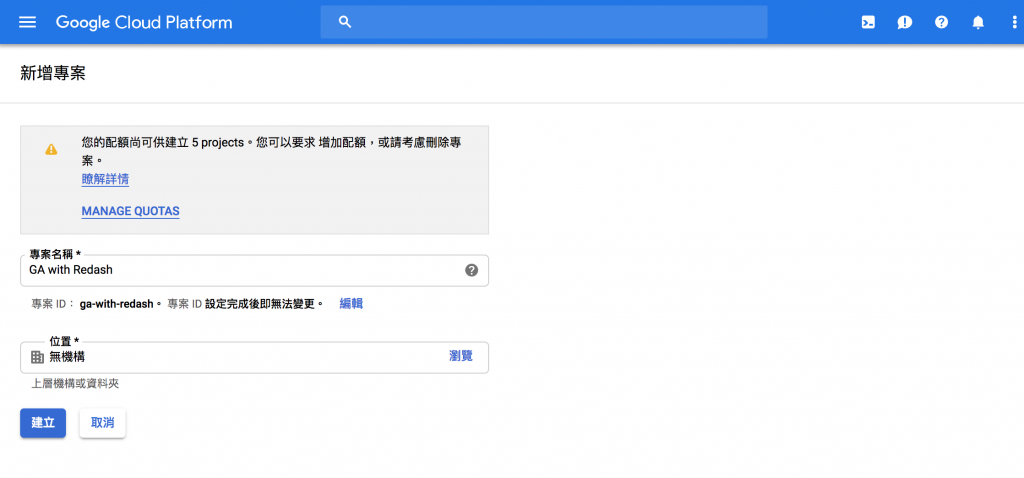Click the 取消 button
Screen dimensions: 1024x478
(103, 422)
